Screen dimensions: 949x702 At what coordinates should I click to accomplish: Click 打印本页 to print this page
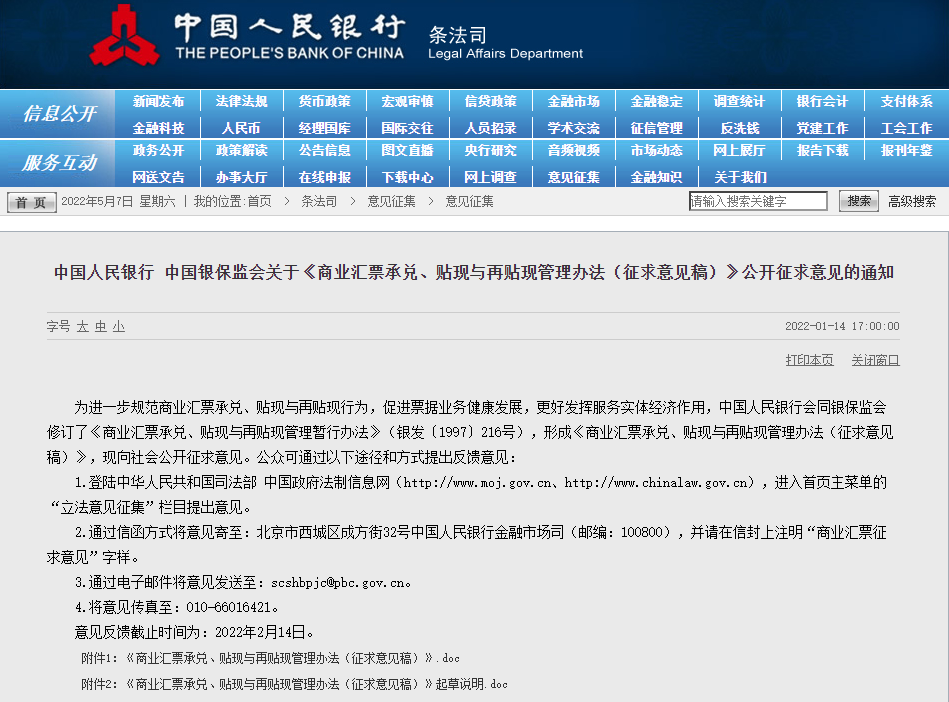tap(810, 359)
